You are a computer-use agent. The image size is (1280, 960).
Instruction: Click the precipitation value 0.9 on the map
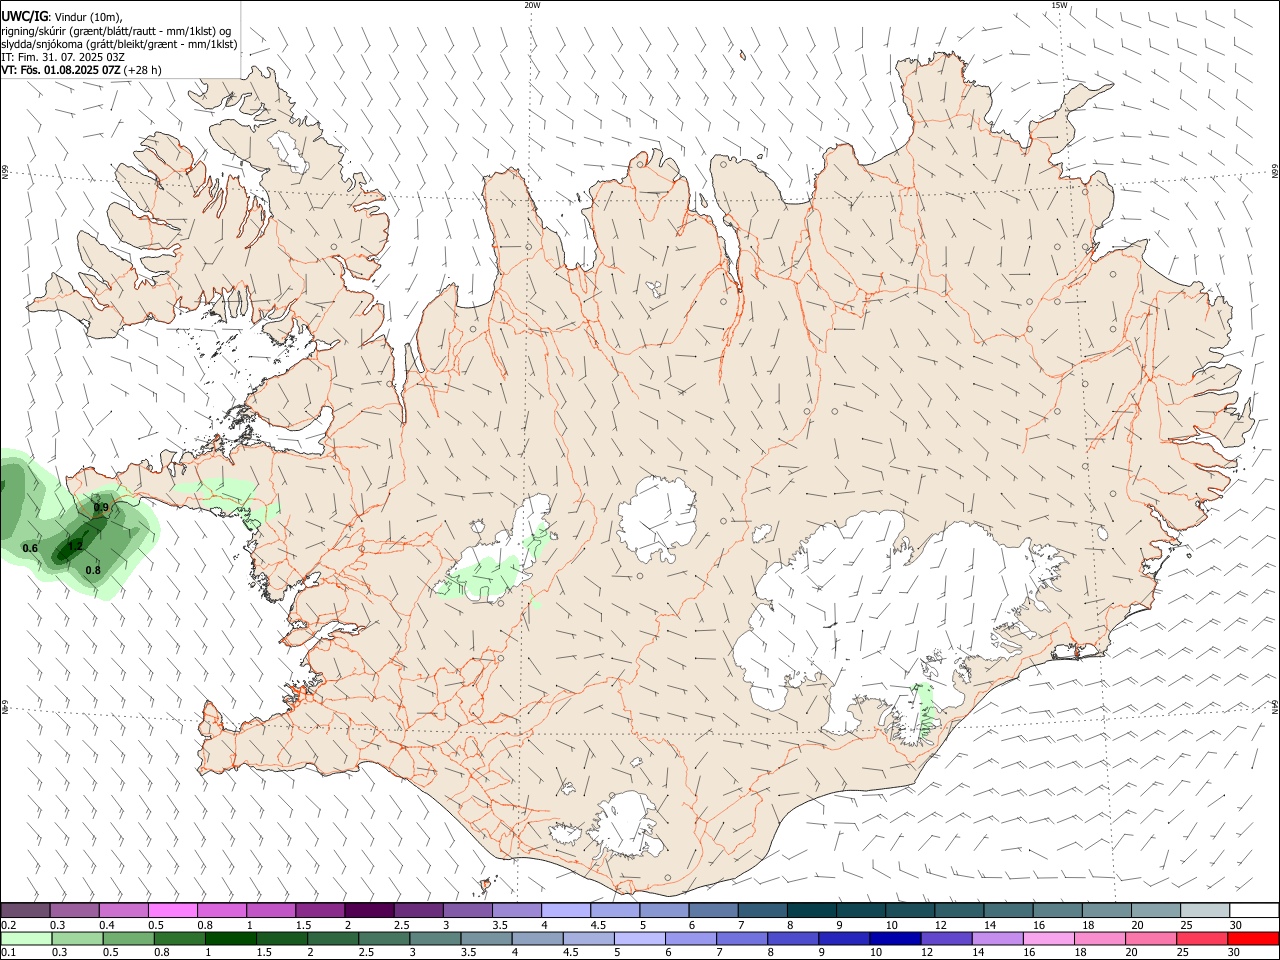pos(101,508)
